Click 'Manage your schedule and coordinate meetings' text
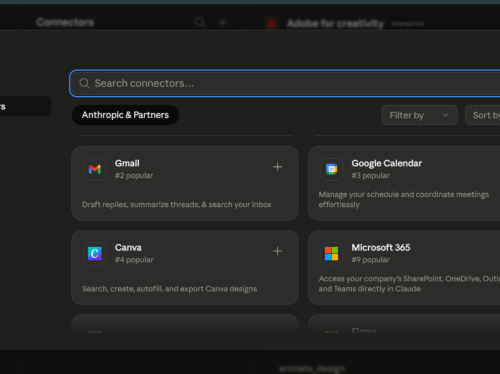The height and width of the screenshot is (374, 500). [x=404, y=199]
